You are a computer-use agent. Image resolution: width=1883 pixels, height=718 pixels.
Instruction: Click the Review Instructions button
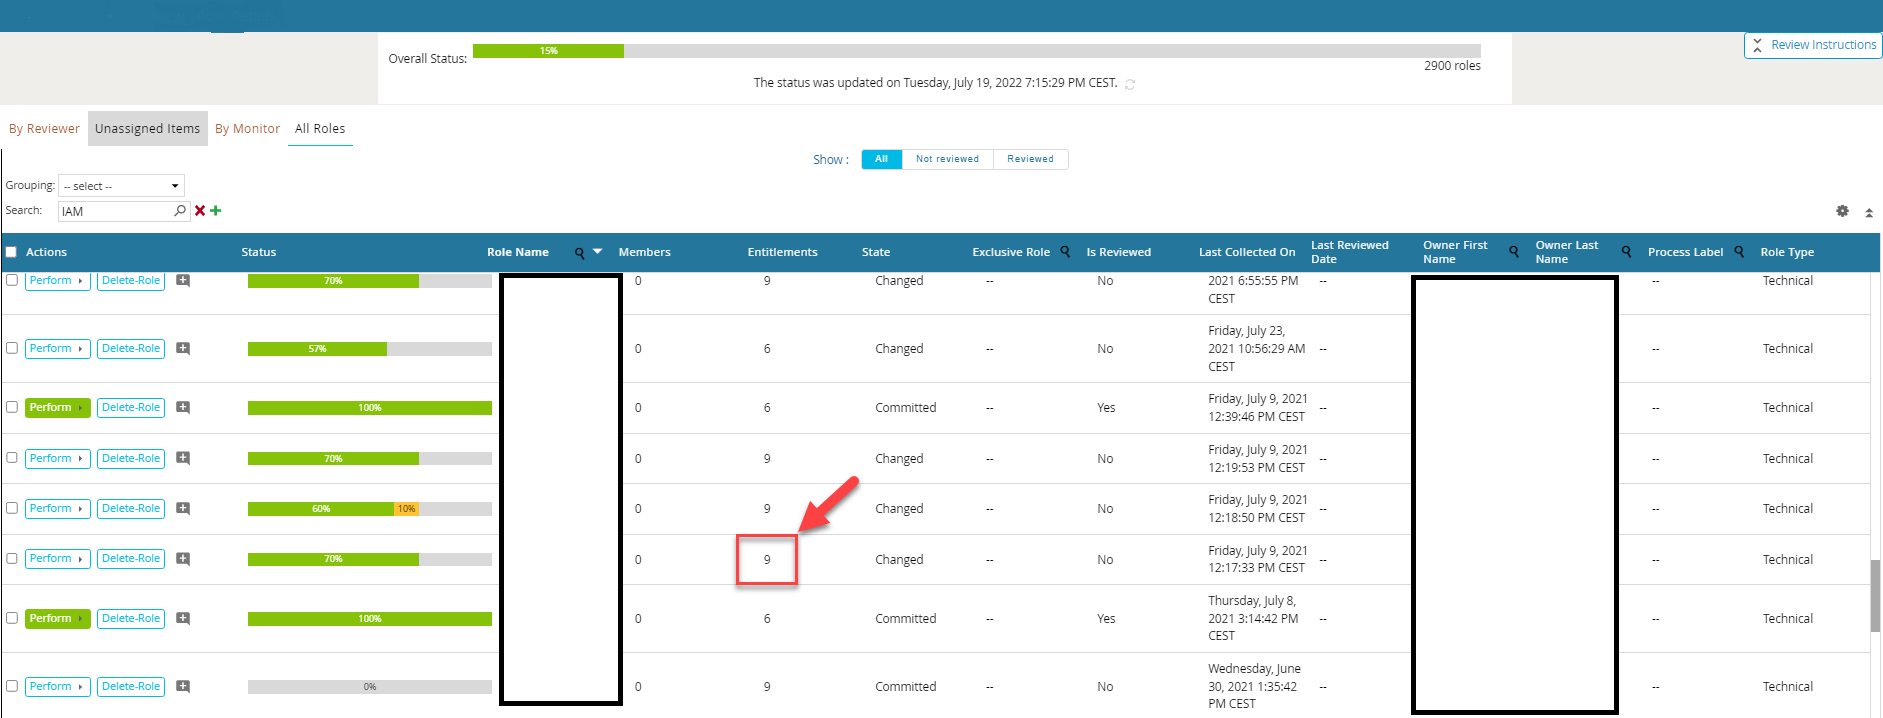1813,45
